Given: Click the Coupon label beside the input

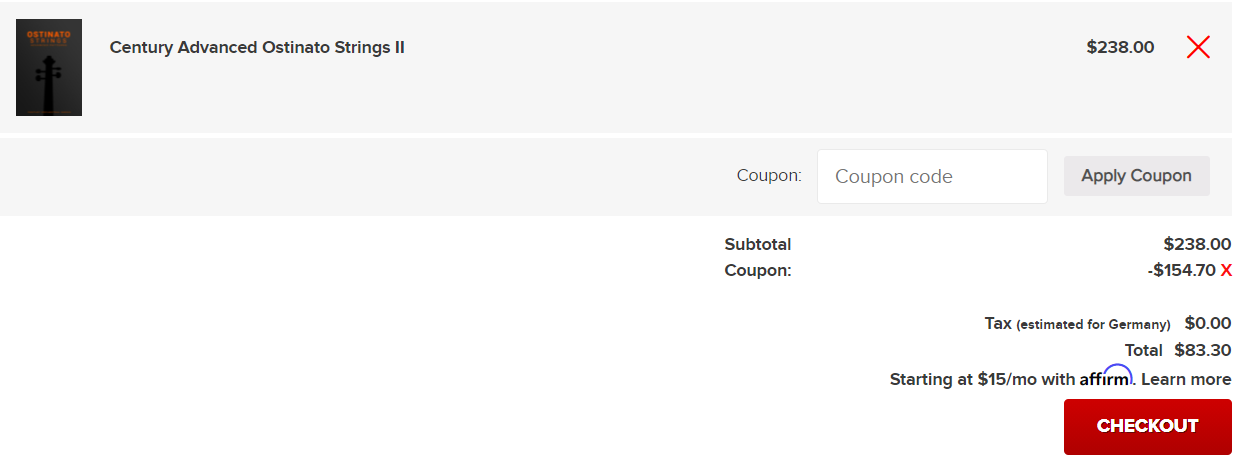Looking at the screenshot, I should (x=769, y=176).
